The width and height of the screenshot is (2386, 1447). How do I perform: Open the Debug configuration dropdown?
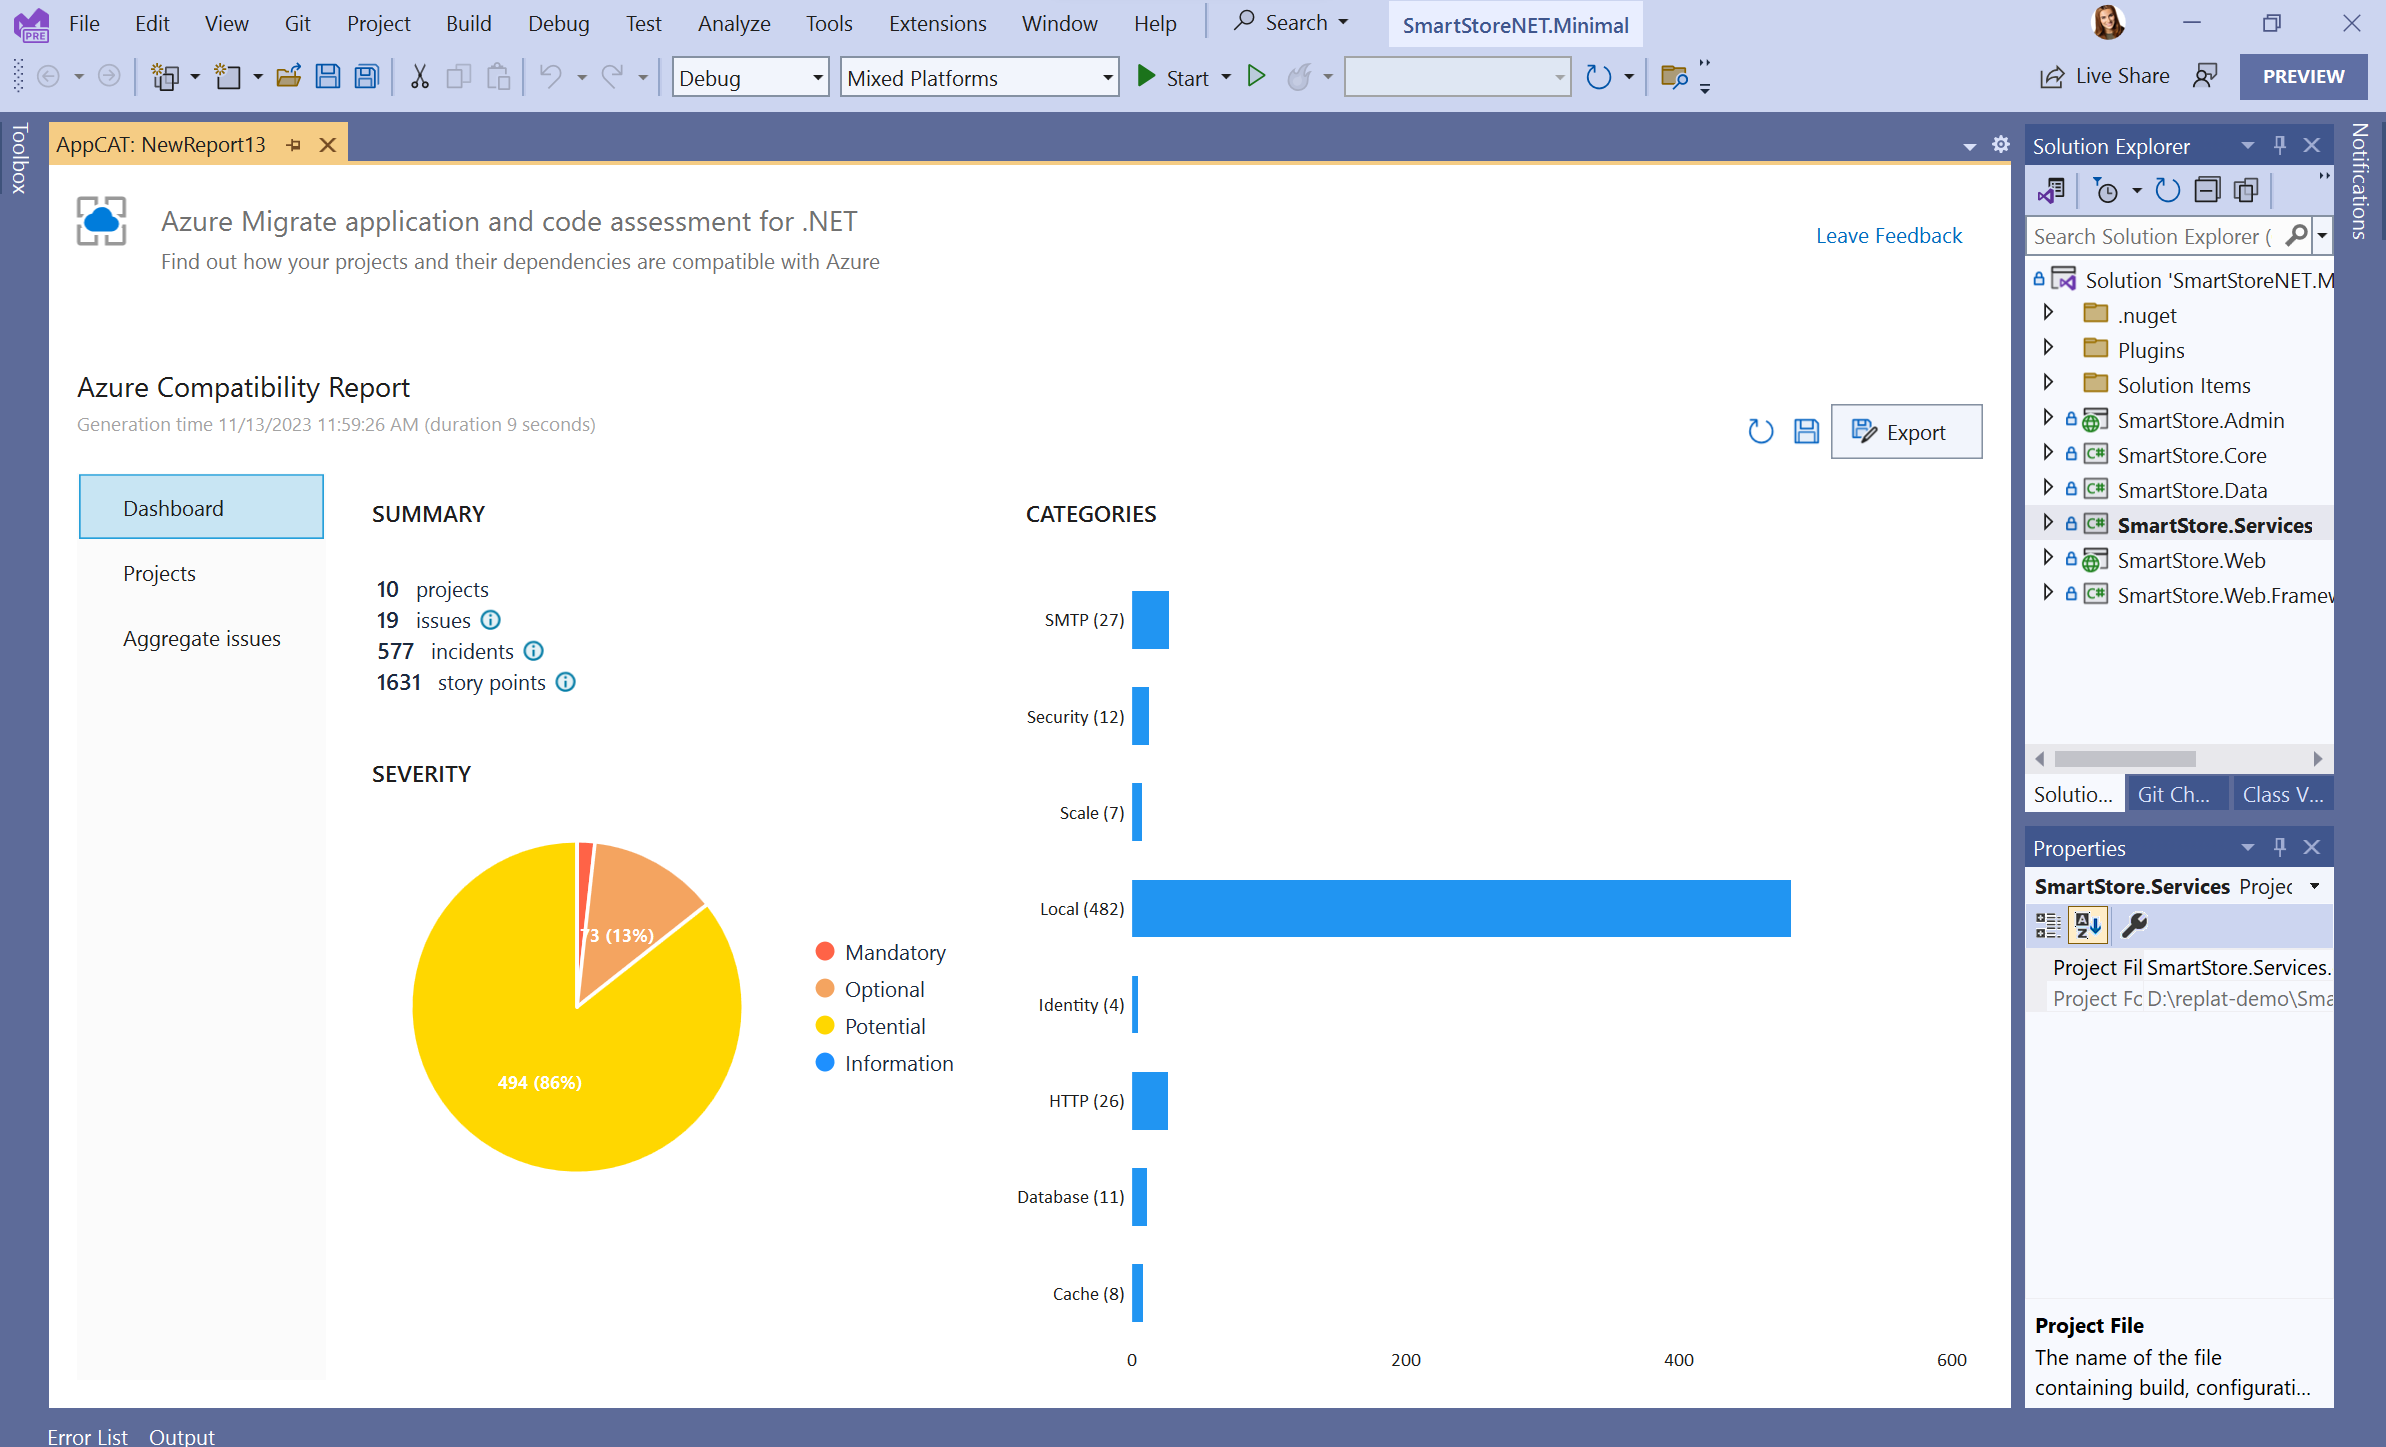pyautogui.click(x=817, y=78)
